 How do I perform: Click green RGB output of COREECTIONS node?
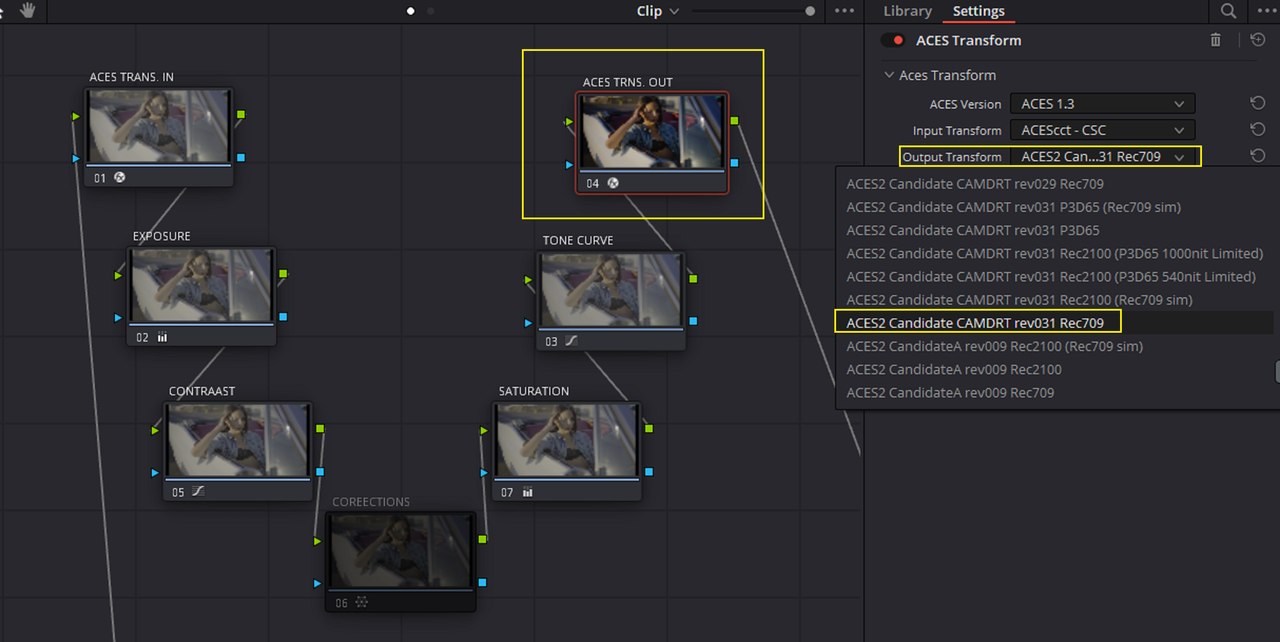pyautogui.click(x=482, y=539)
